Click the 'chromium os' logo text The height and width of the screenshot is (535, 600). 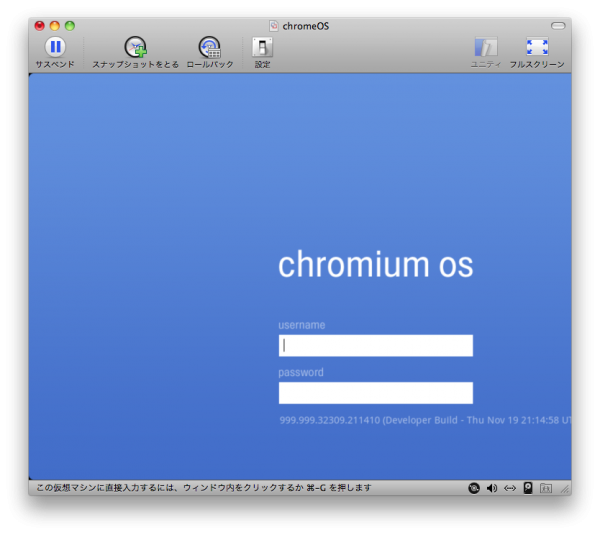point(375,264)
